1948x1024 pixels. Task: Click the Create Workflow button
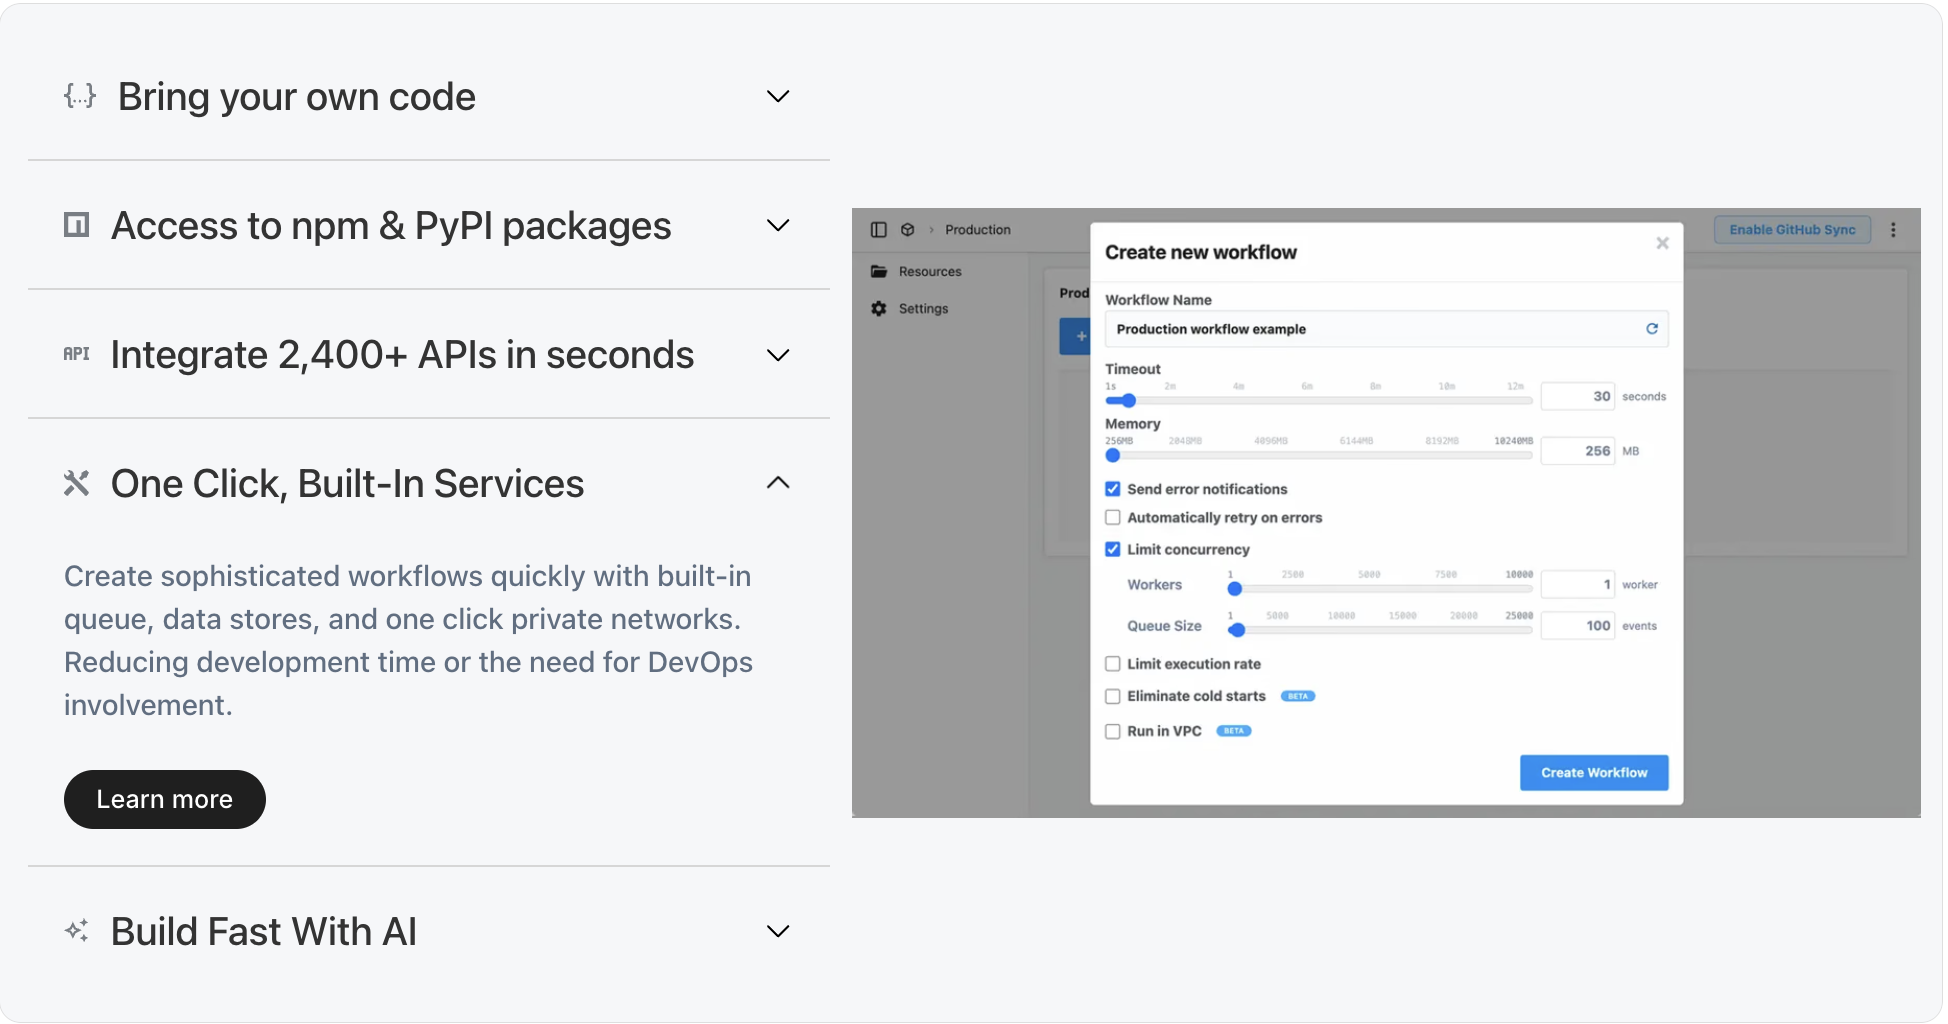[x=1594, y=773]
